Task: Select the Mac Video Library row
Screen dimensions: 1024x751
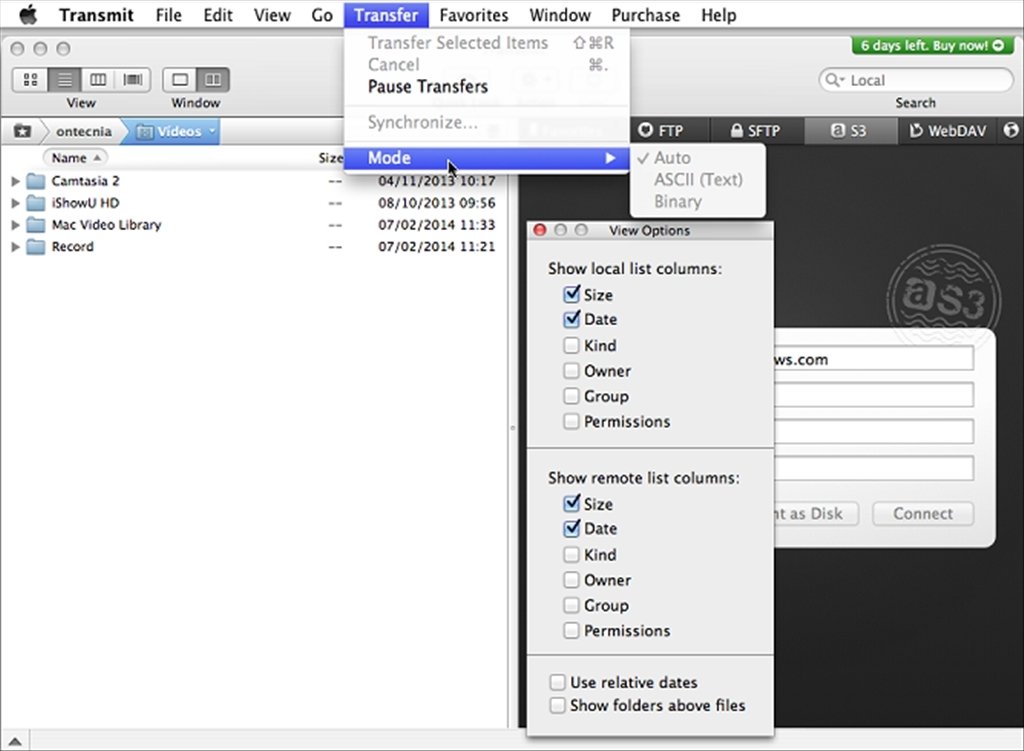Action: point(253,225)
